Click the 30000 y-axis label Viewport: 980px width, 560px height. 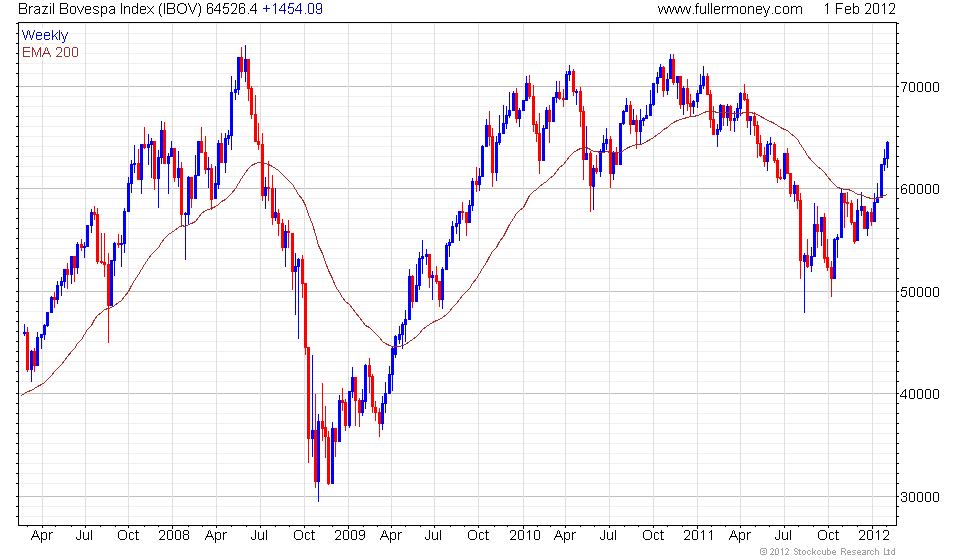[920, 498]
